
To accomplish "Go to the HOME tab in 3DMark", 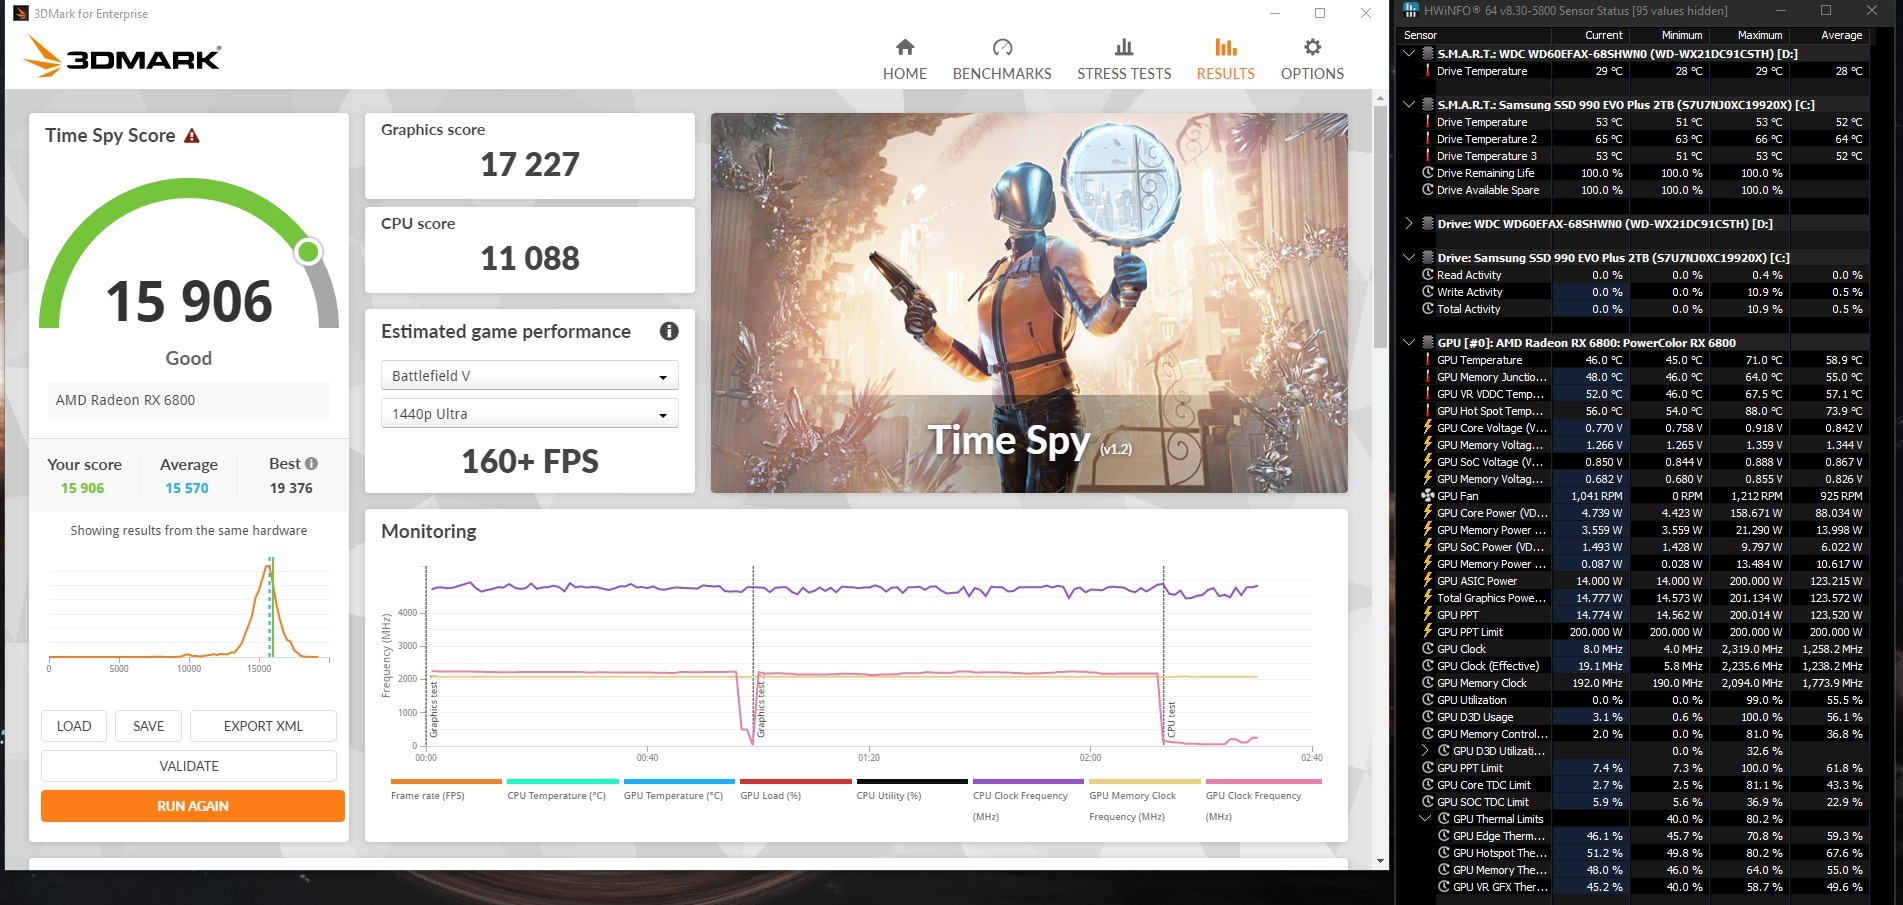I will [905, 60].
